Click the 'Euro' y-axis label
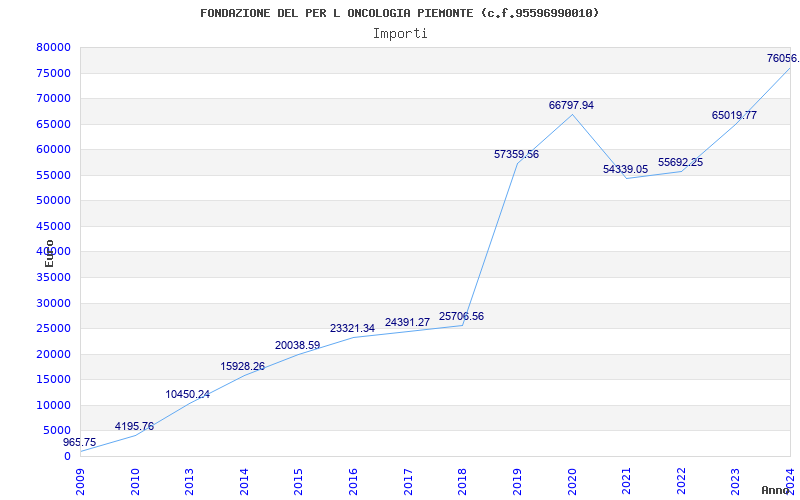800x500 pixels. coord(49,253)
